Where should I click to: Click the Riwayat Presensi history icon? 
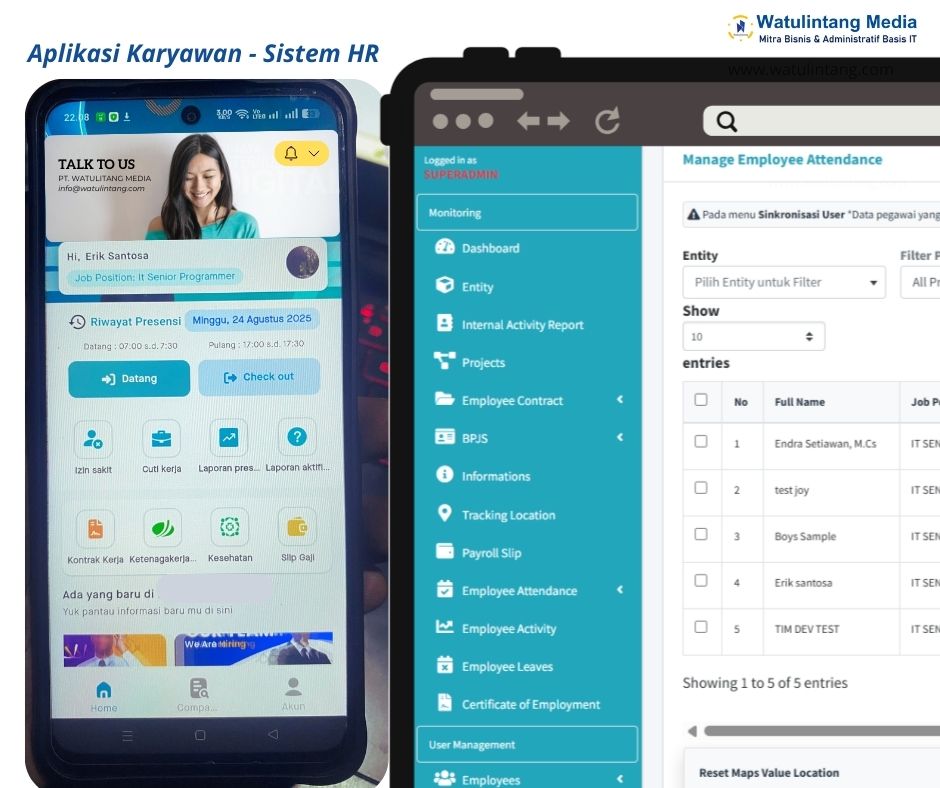pos(77,322)
